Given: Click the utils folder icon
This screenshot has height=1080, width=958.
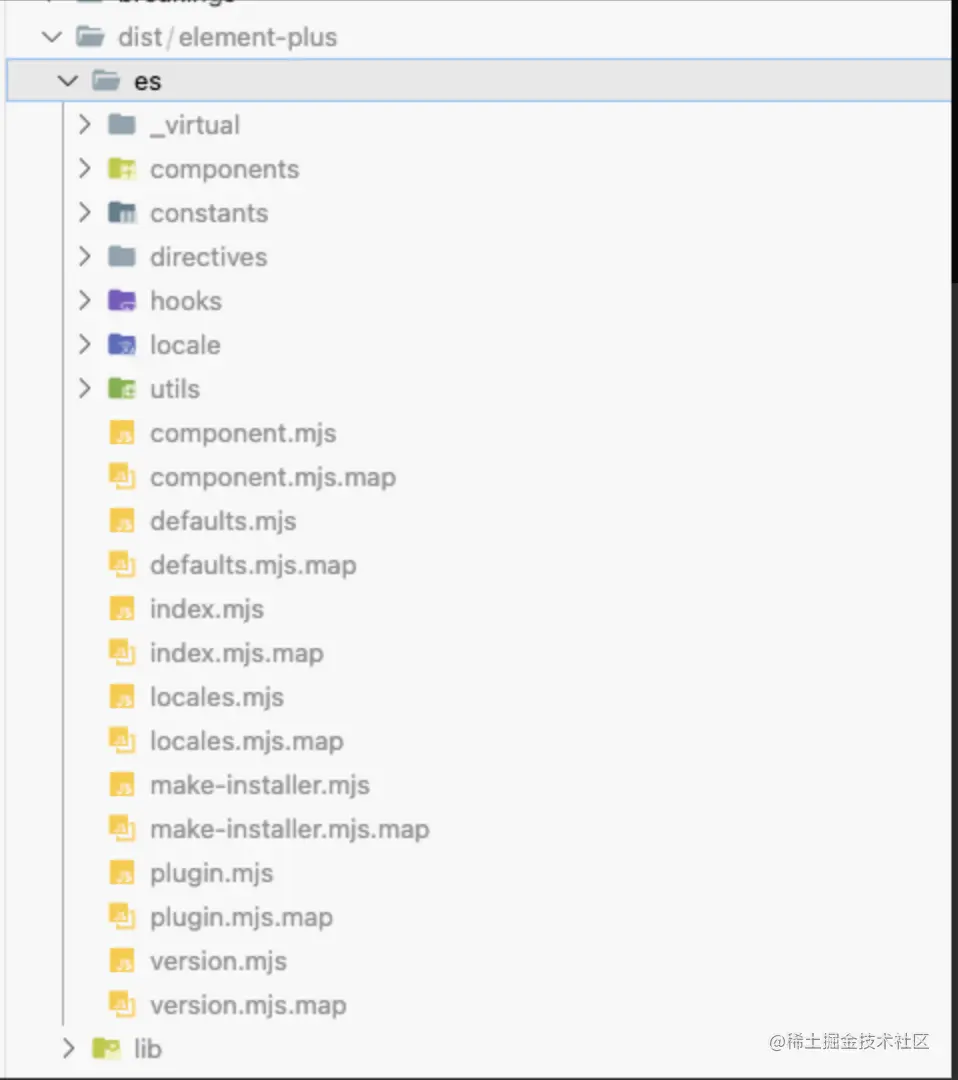Looking at the screenshot, I should coord(122,389).
